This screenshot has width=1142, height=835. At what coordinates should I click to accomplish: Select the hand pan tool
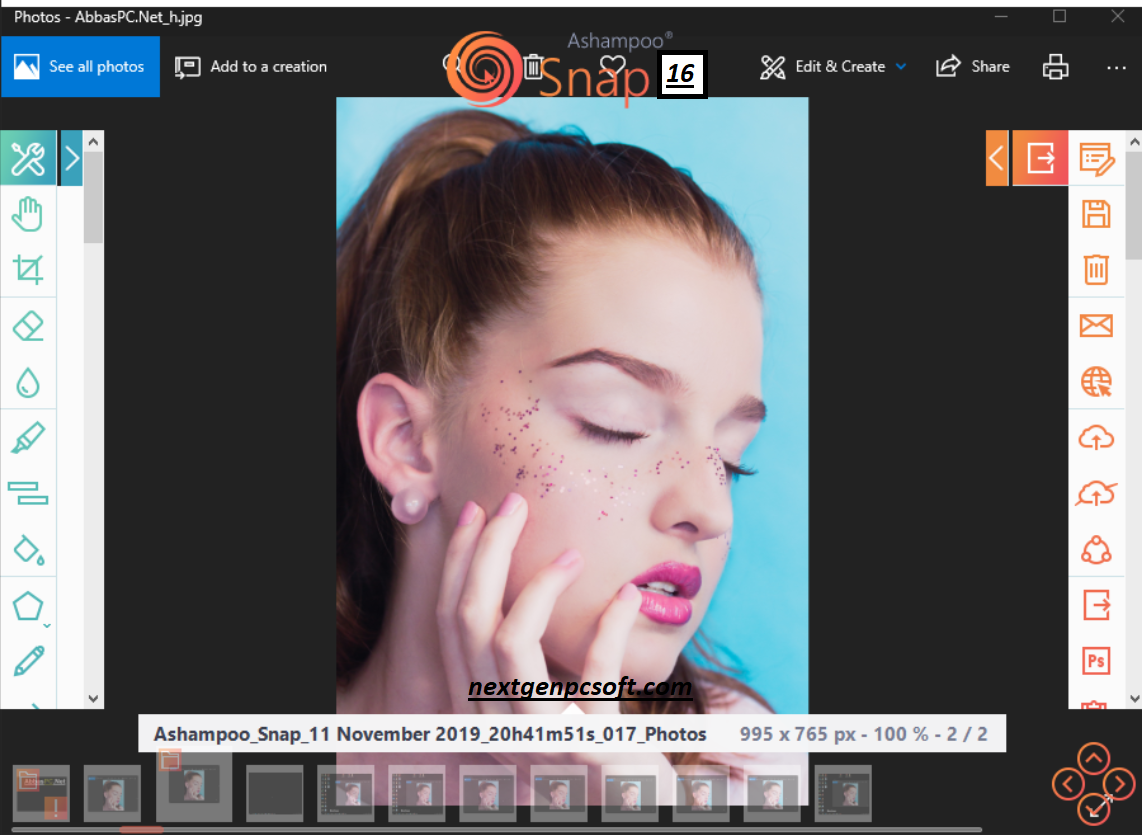(28, 215)
